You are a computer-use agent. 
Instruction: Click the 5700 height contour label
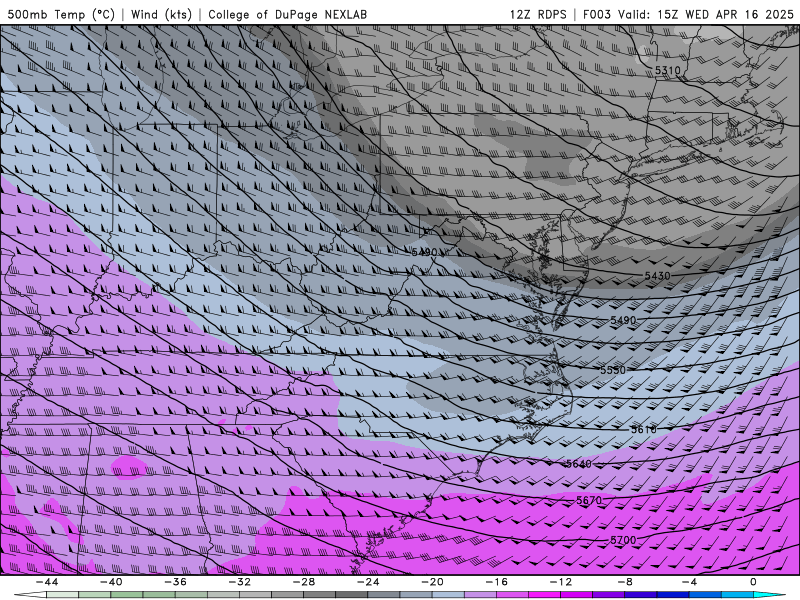point(623,540)
